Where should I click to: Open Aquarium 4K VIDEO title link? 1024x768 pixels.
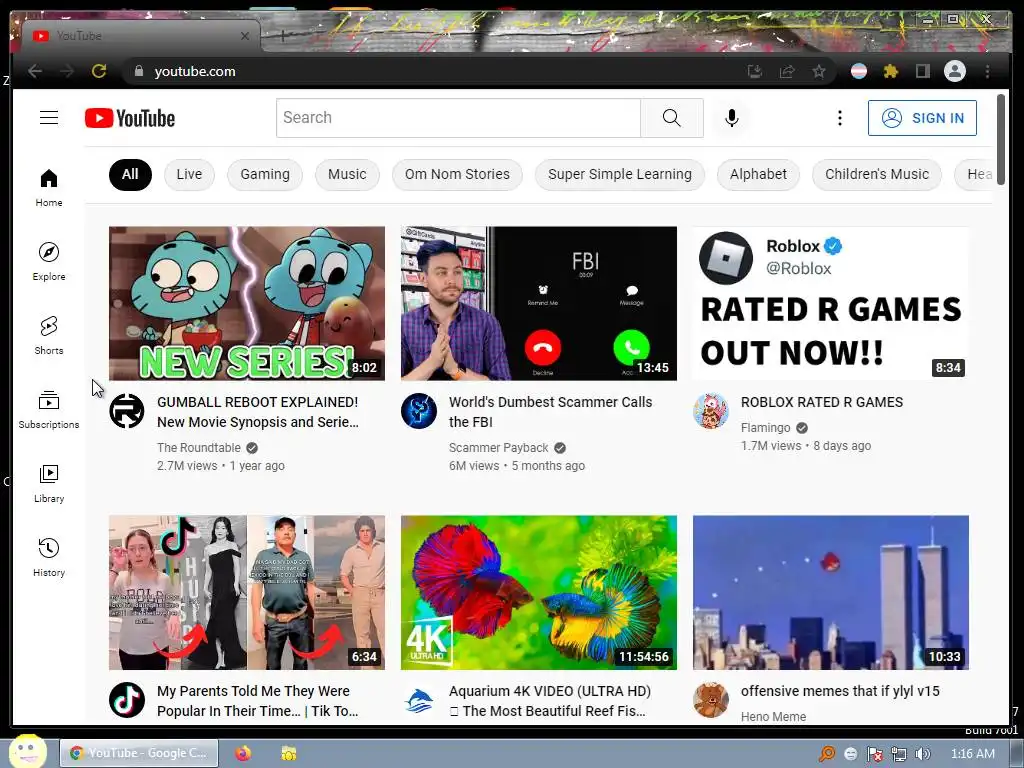click(x=550, y=701)
